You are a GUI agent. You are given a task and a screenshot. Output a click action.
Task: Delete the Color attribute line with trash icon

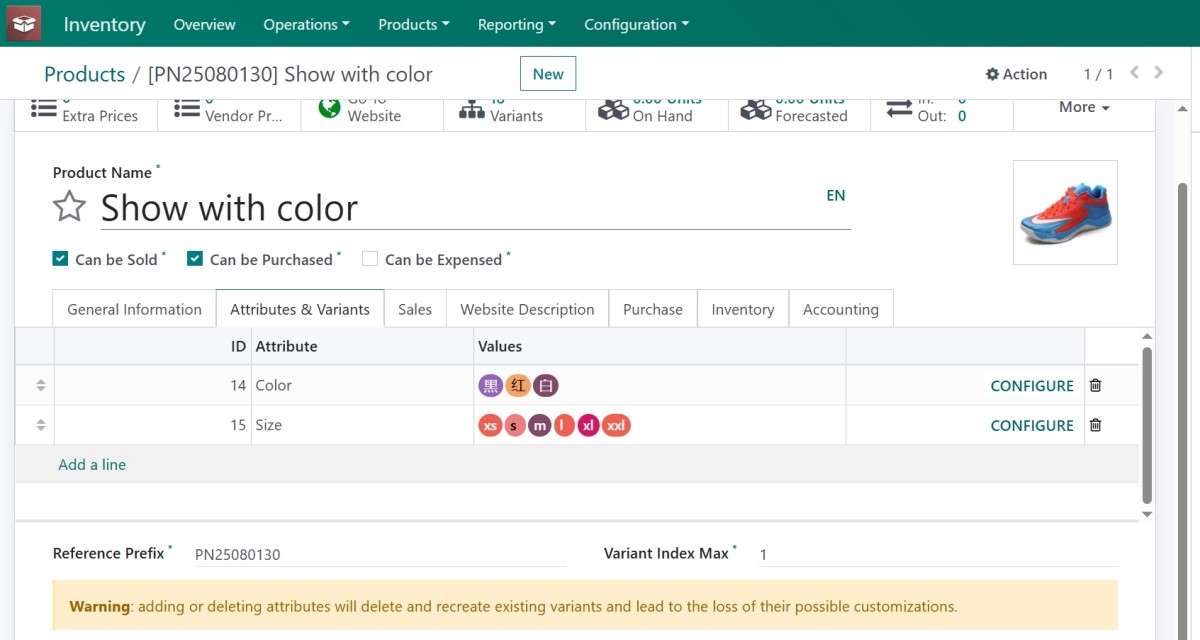pos(1095,385)
